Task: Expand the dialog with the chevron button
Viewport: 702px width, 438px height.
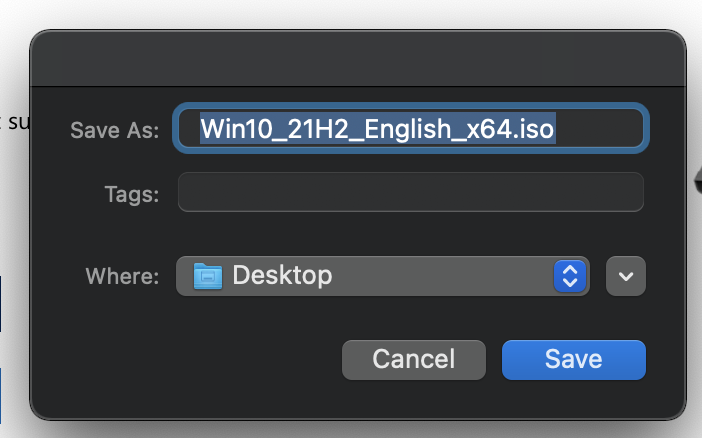Action: tap(625, 276)
